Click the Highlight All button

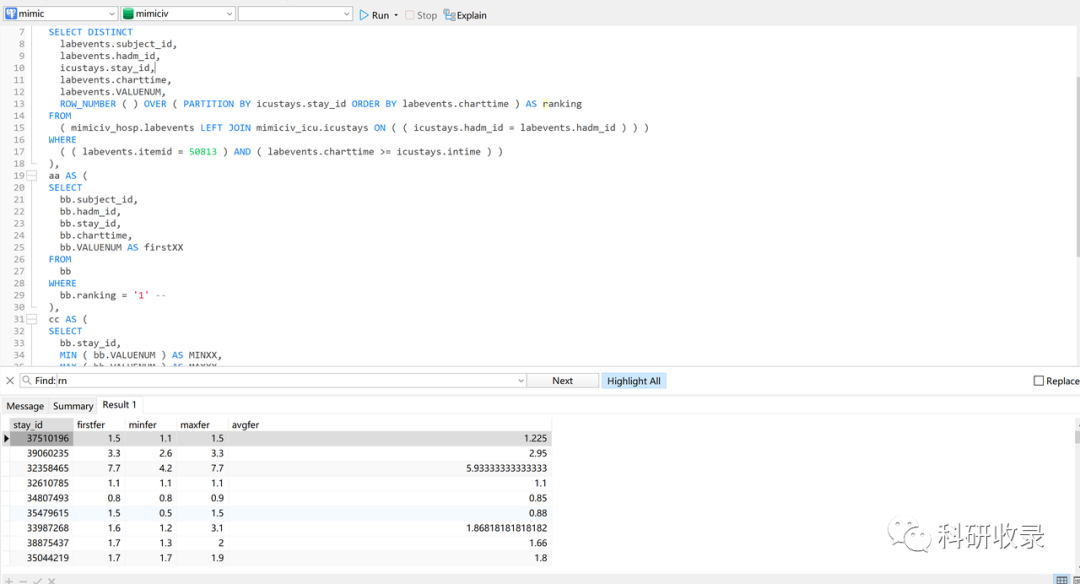pos(634,381)
